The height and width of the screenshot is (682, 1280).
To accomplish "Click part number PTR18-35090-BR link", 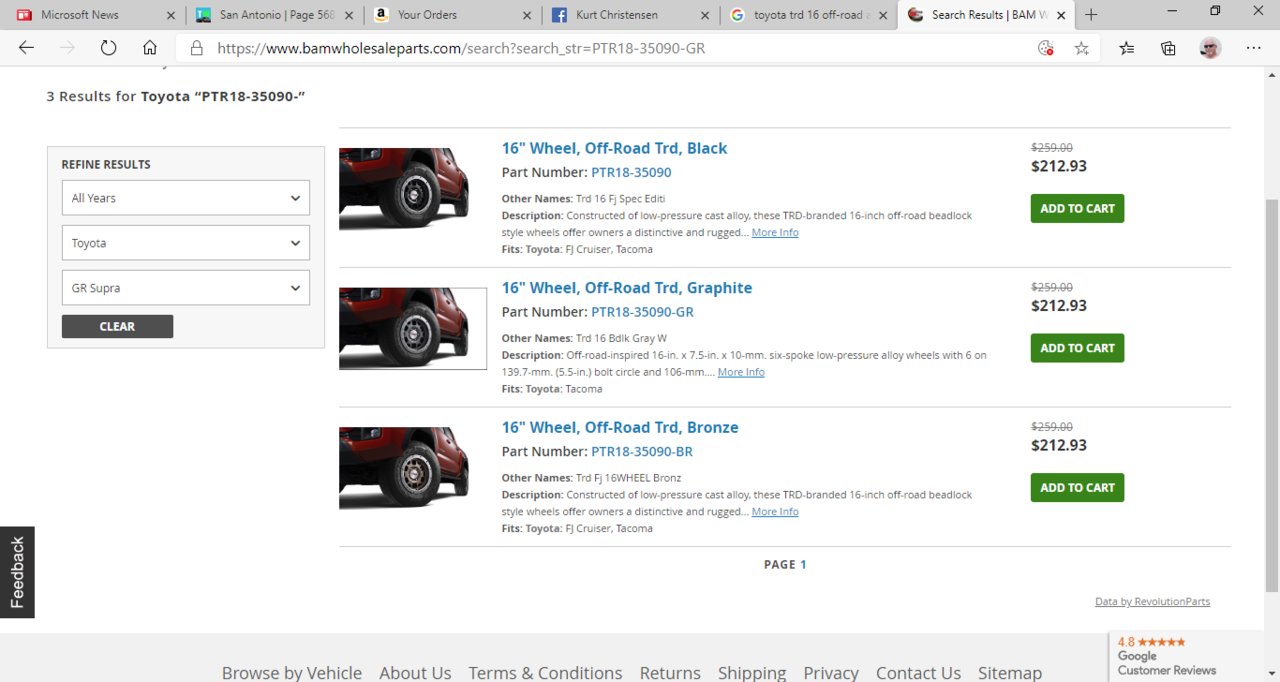I will (x=642, y=451).
